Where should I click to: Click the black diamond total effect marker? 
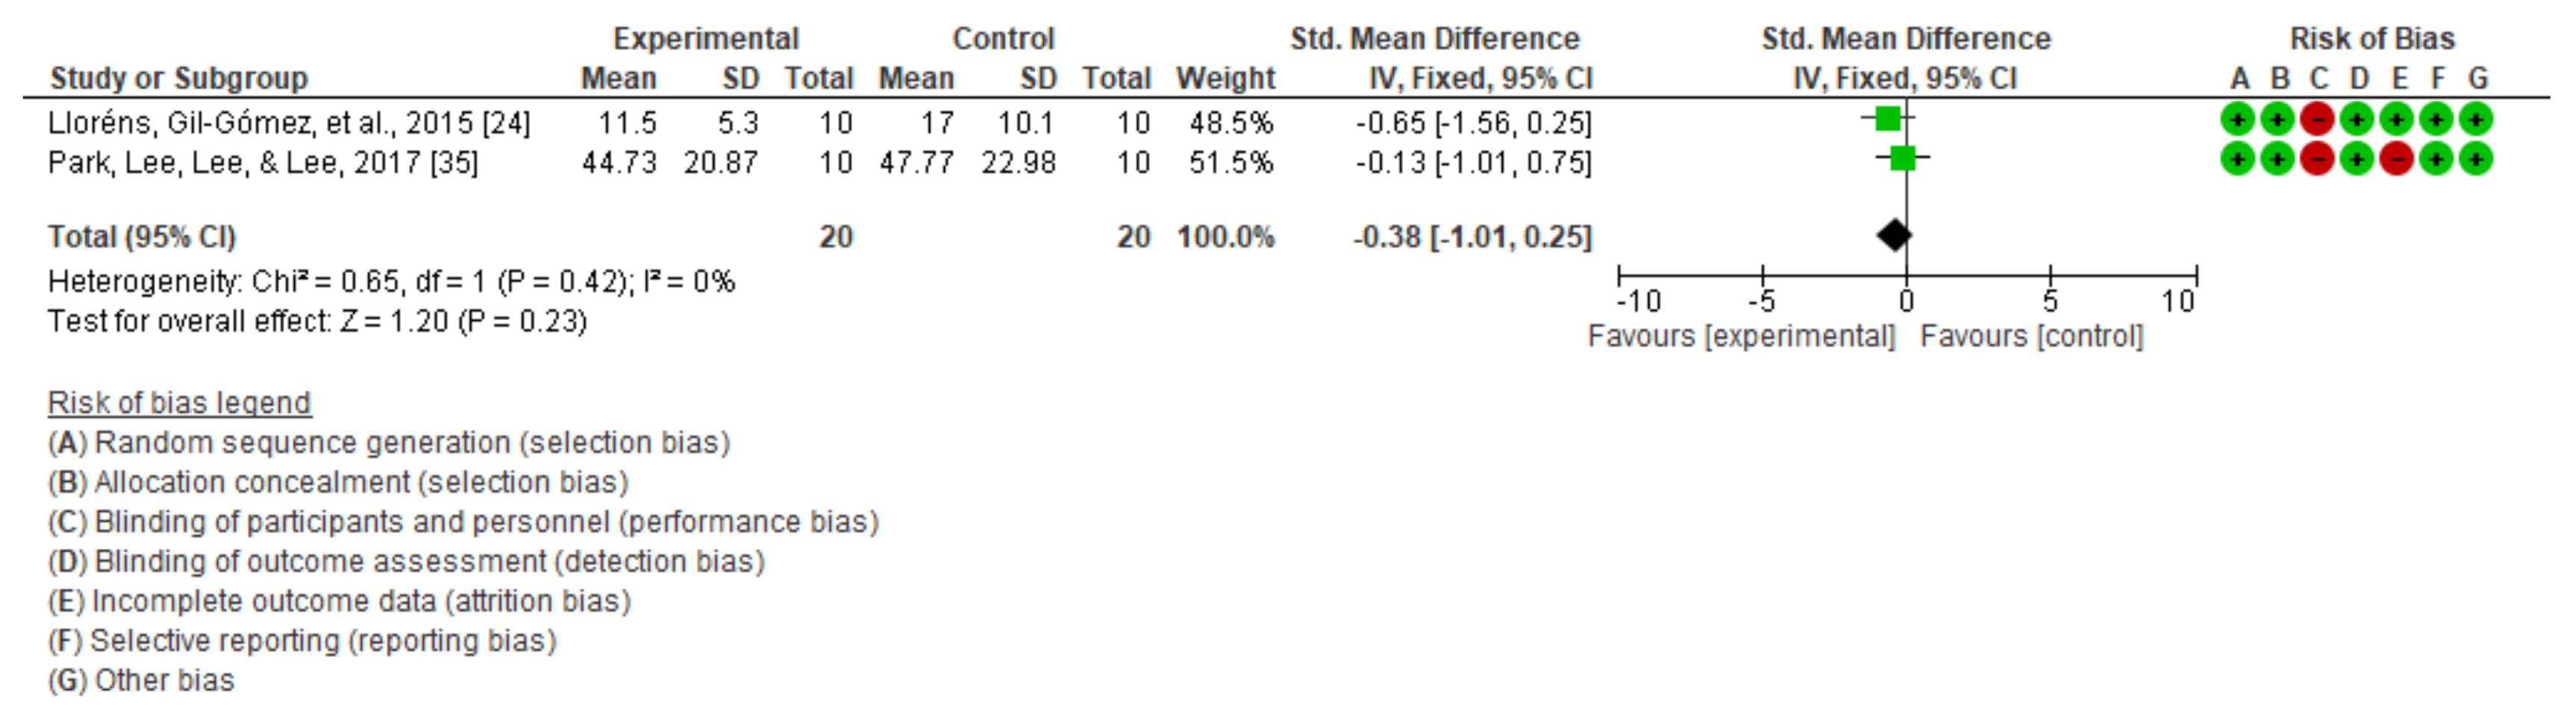pos(1893,236)
